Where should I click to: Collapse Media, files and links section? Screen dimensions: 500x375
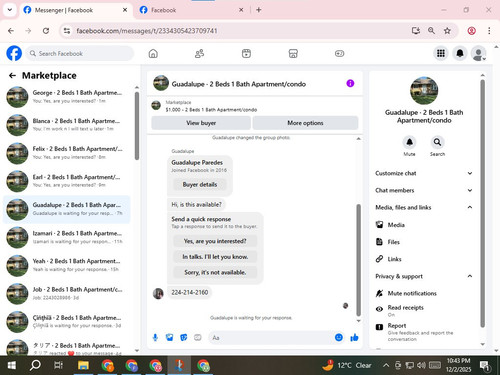[423, 207]
